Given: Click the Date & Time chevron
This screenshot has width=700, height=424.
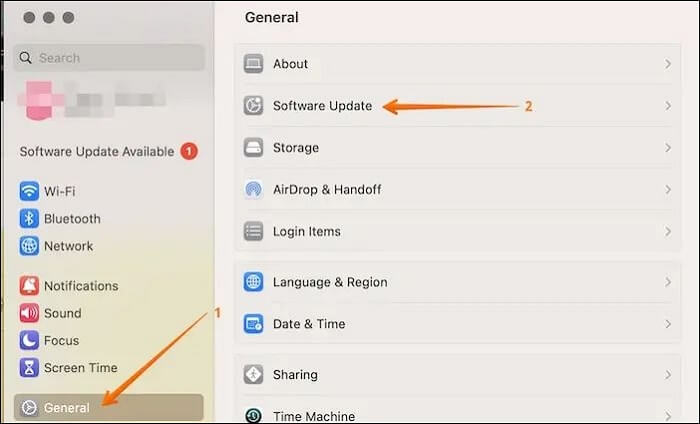Looking at the screenshot, I should (x=667, y=324).
